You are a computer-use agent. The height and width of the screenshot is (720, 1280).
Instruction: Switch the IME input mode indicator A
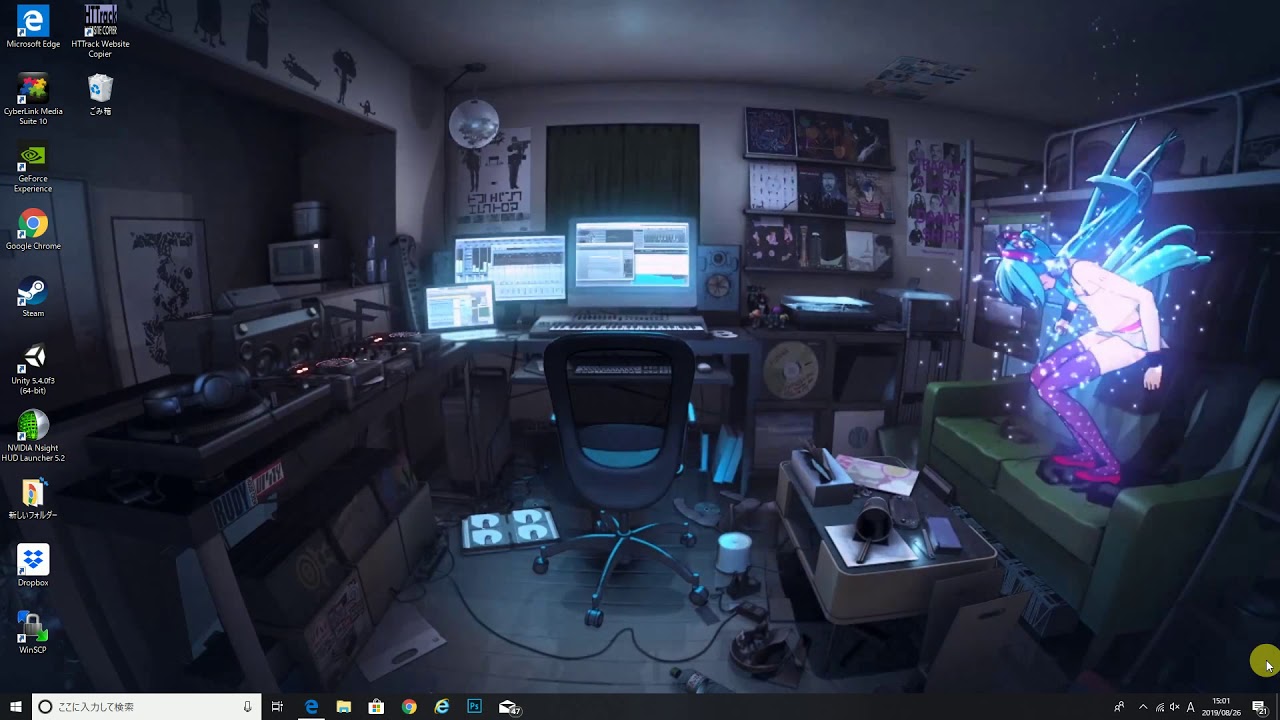coord(1191,707)
